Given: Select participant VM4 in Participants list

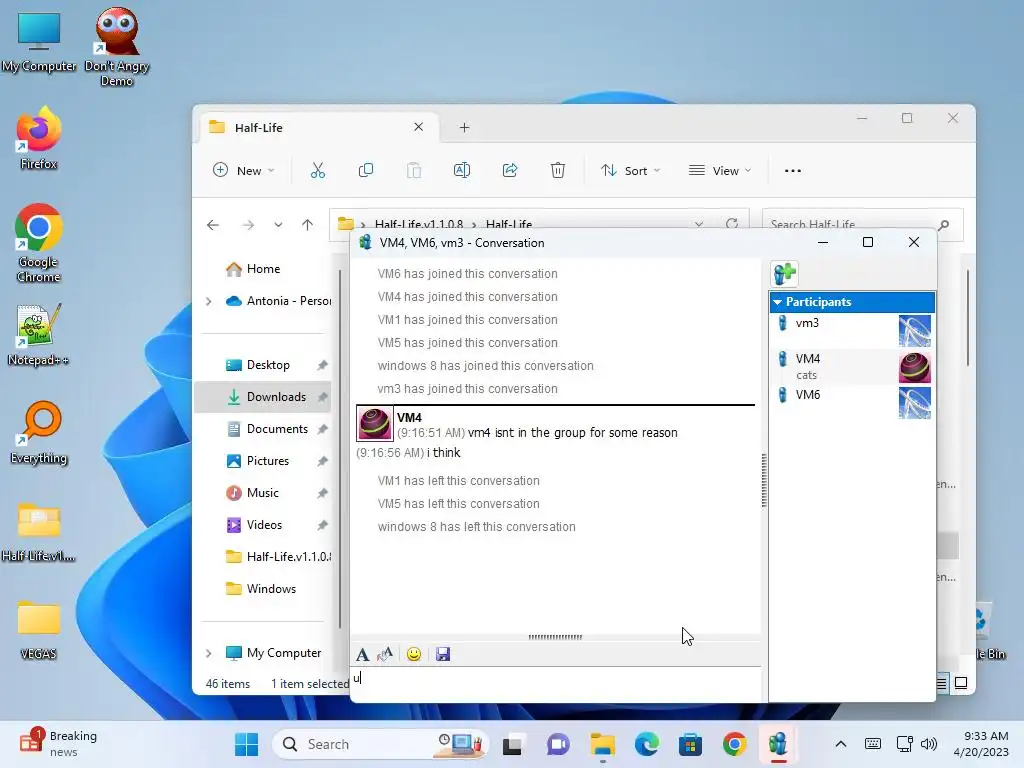Looking at the screenshot, I should (x=852, y=366).
